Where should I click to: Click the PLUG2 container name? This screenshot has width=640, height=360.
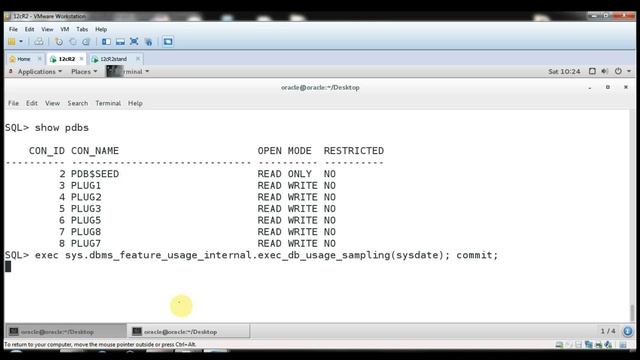coord(86,197)
